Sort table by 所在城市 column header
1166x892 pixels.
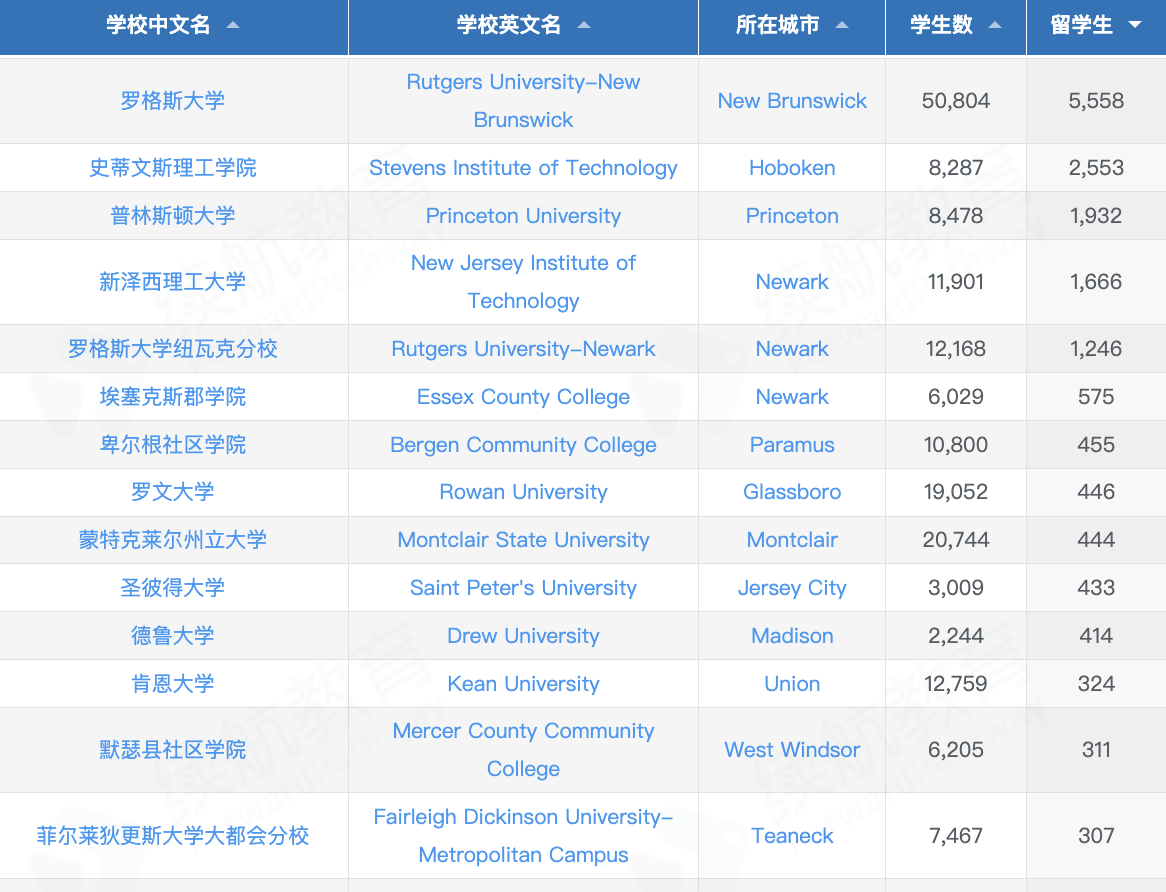[777, 26]
